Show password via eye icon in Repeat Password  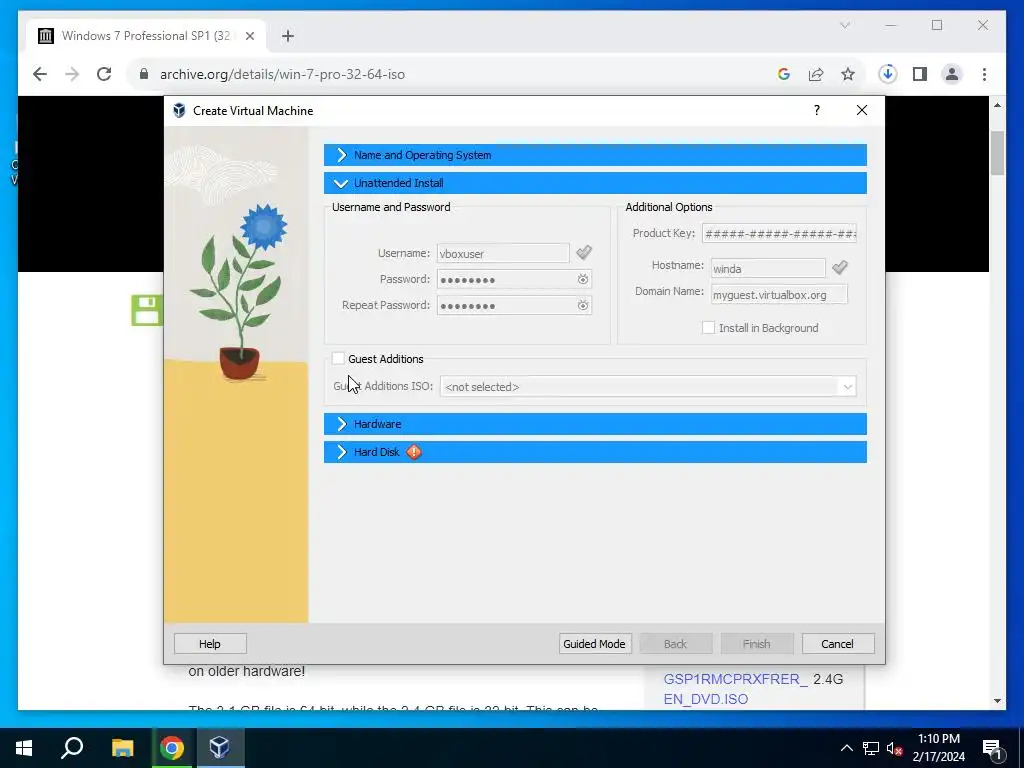[583, 306]
